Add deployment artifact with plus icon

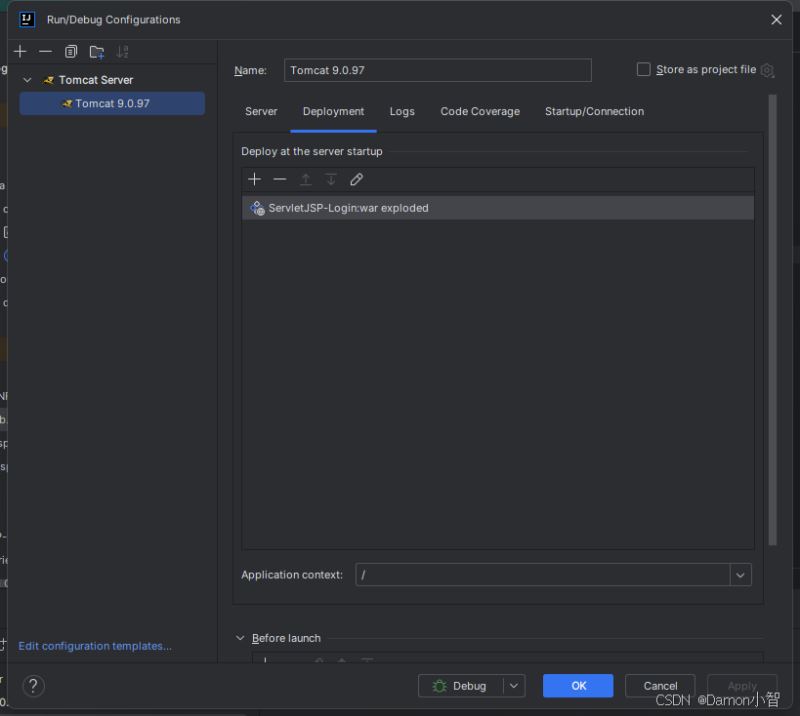(255, 179)
